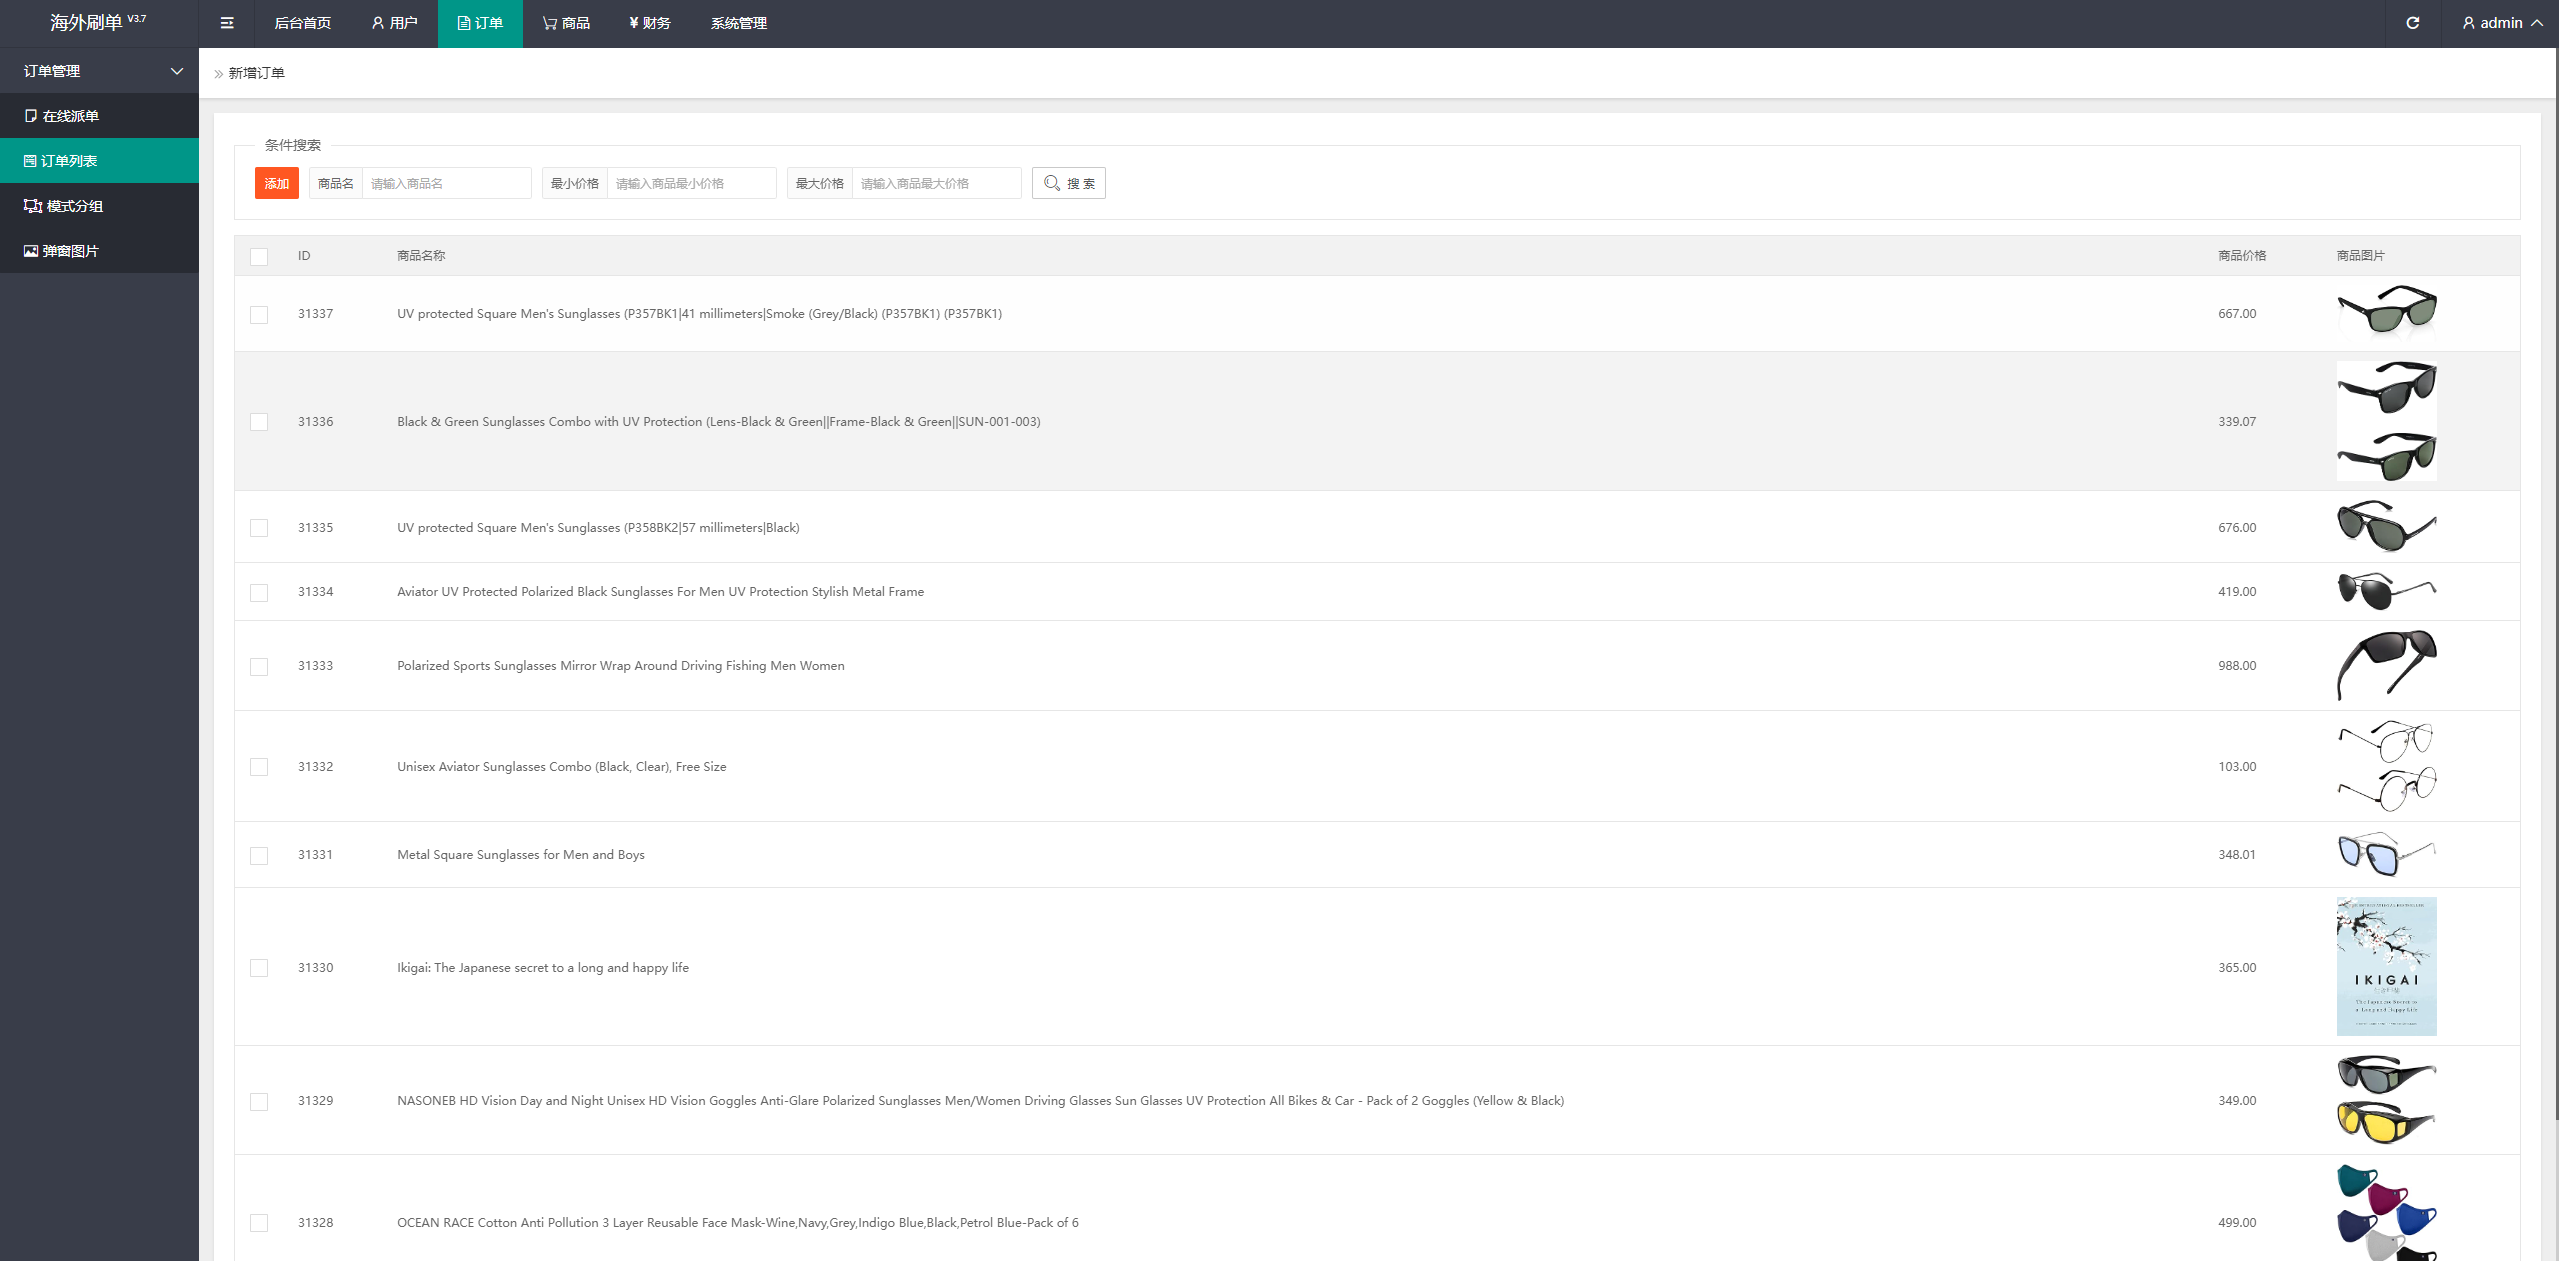Click the magnifier 搜索 button
The image size is (2559, 1261).
coord(1068,183)
